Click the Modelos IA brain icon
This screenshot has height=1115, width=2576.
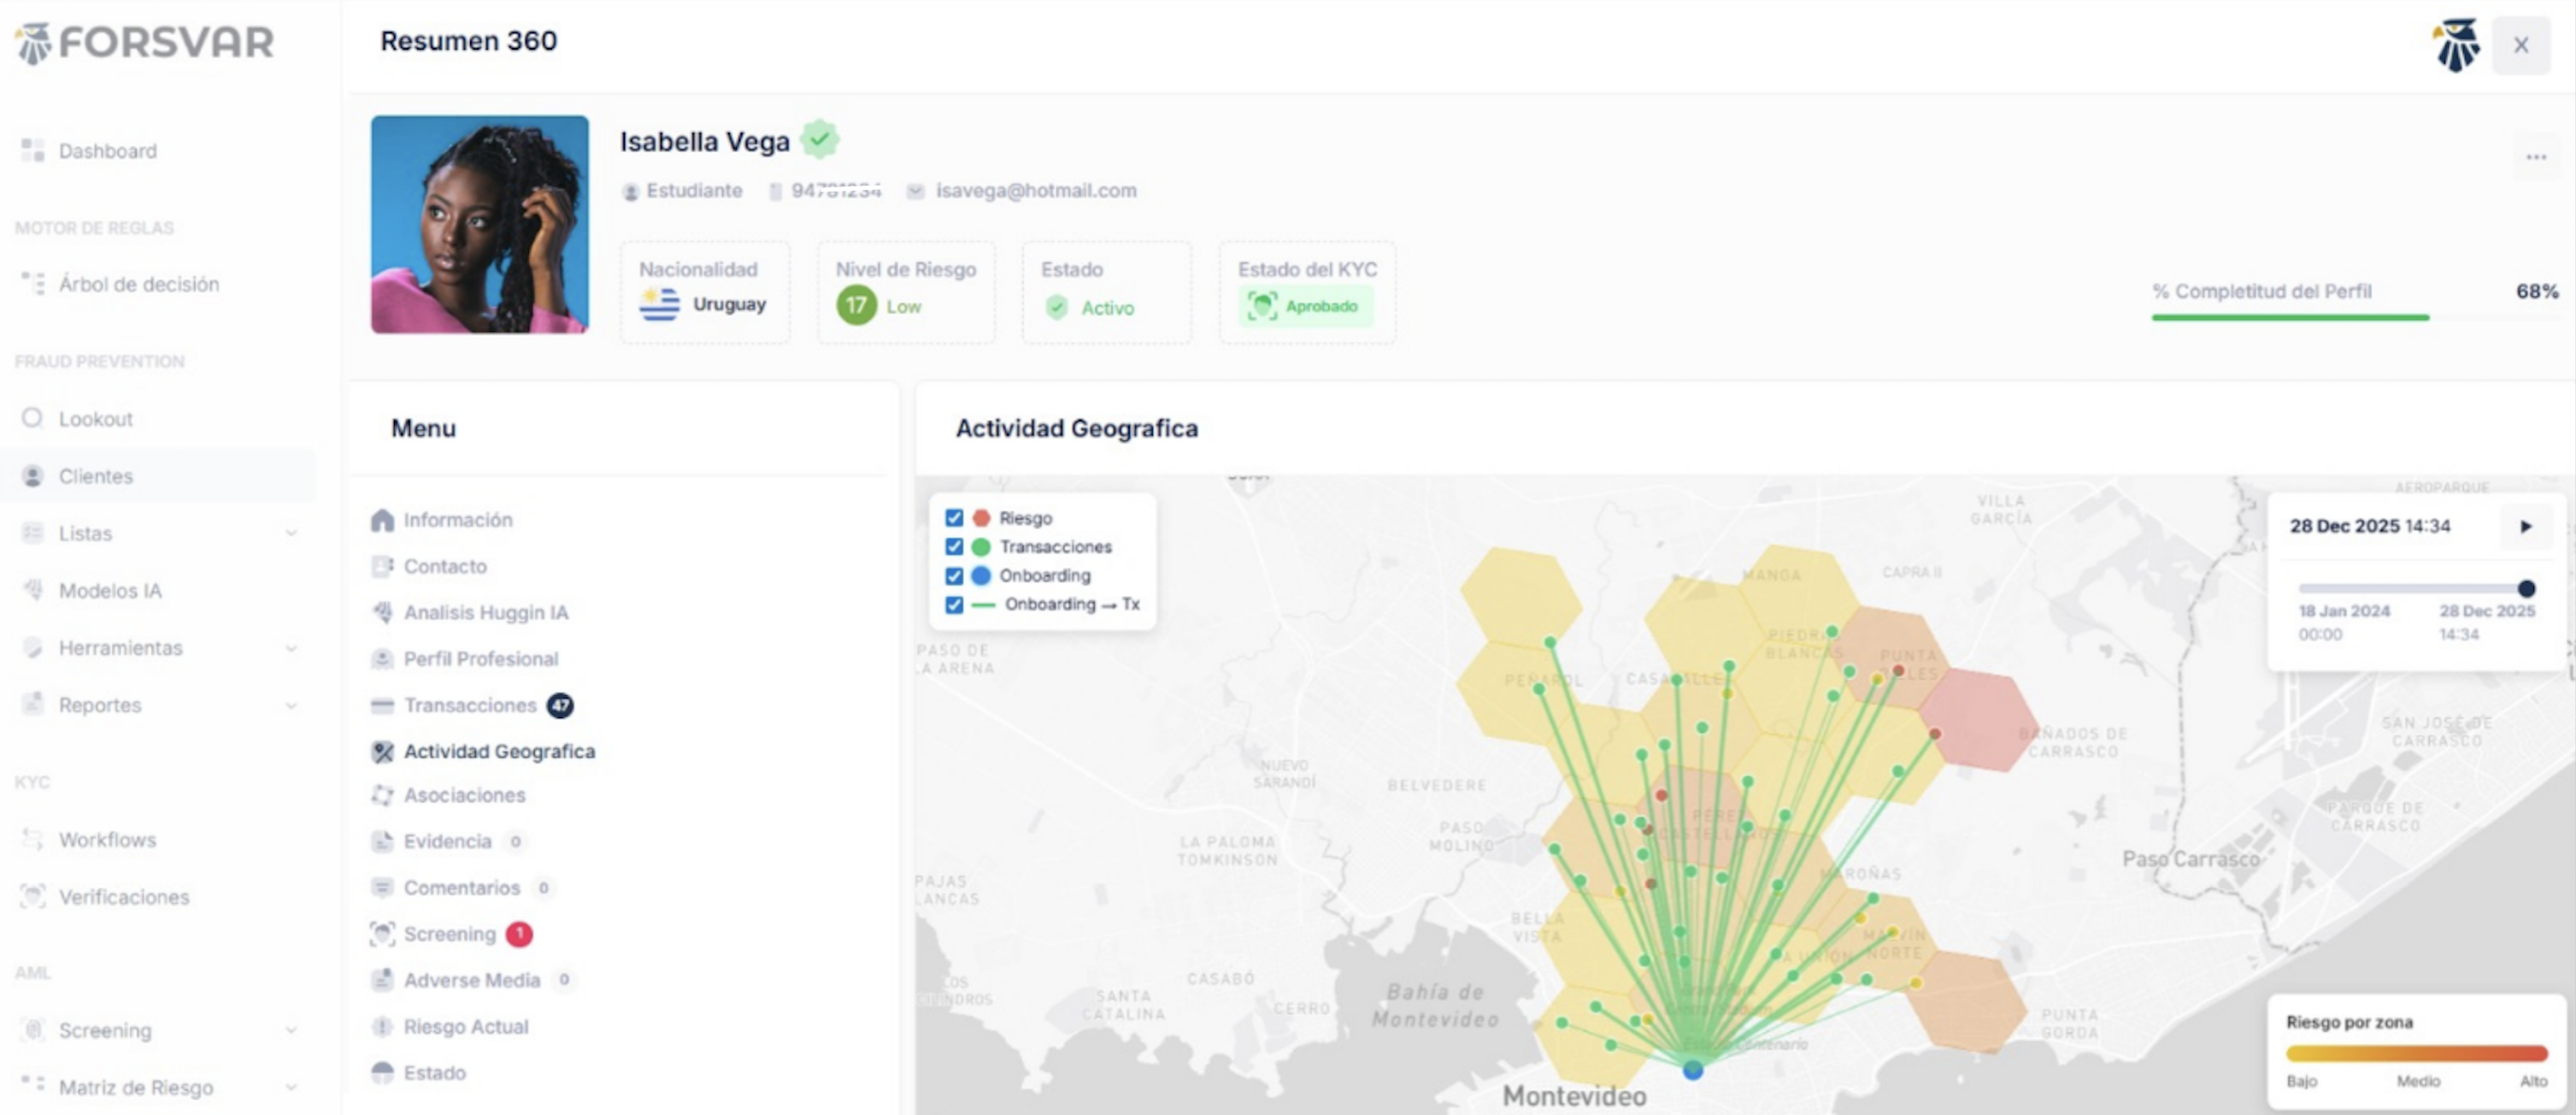pyautogui.click(x=32, y=590)
